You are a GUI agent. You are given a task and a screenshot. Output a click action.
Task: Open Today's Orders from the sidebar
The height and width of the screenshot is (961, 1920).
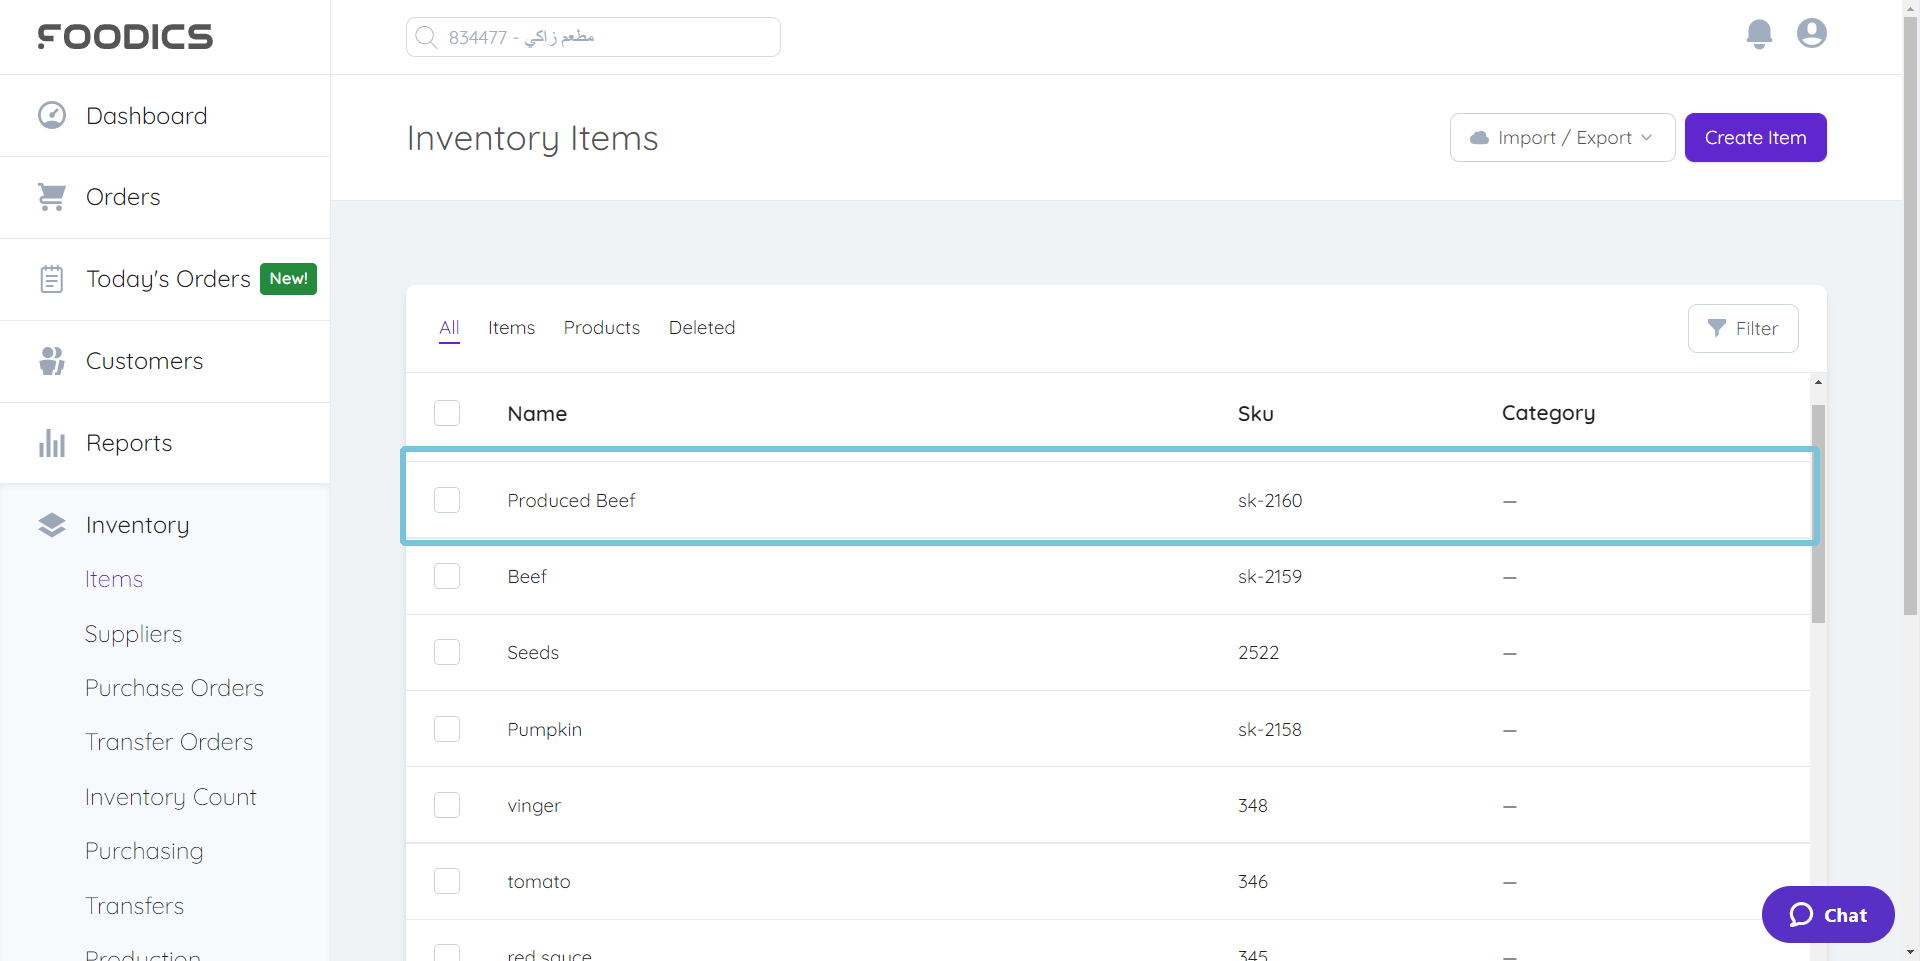coord(167,278)
